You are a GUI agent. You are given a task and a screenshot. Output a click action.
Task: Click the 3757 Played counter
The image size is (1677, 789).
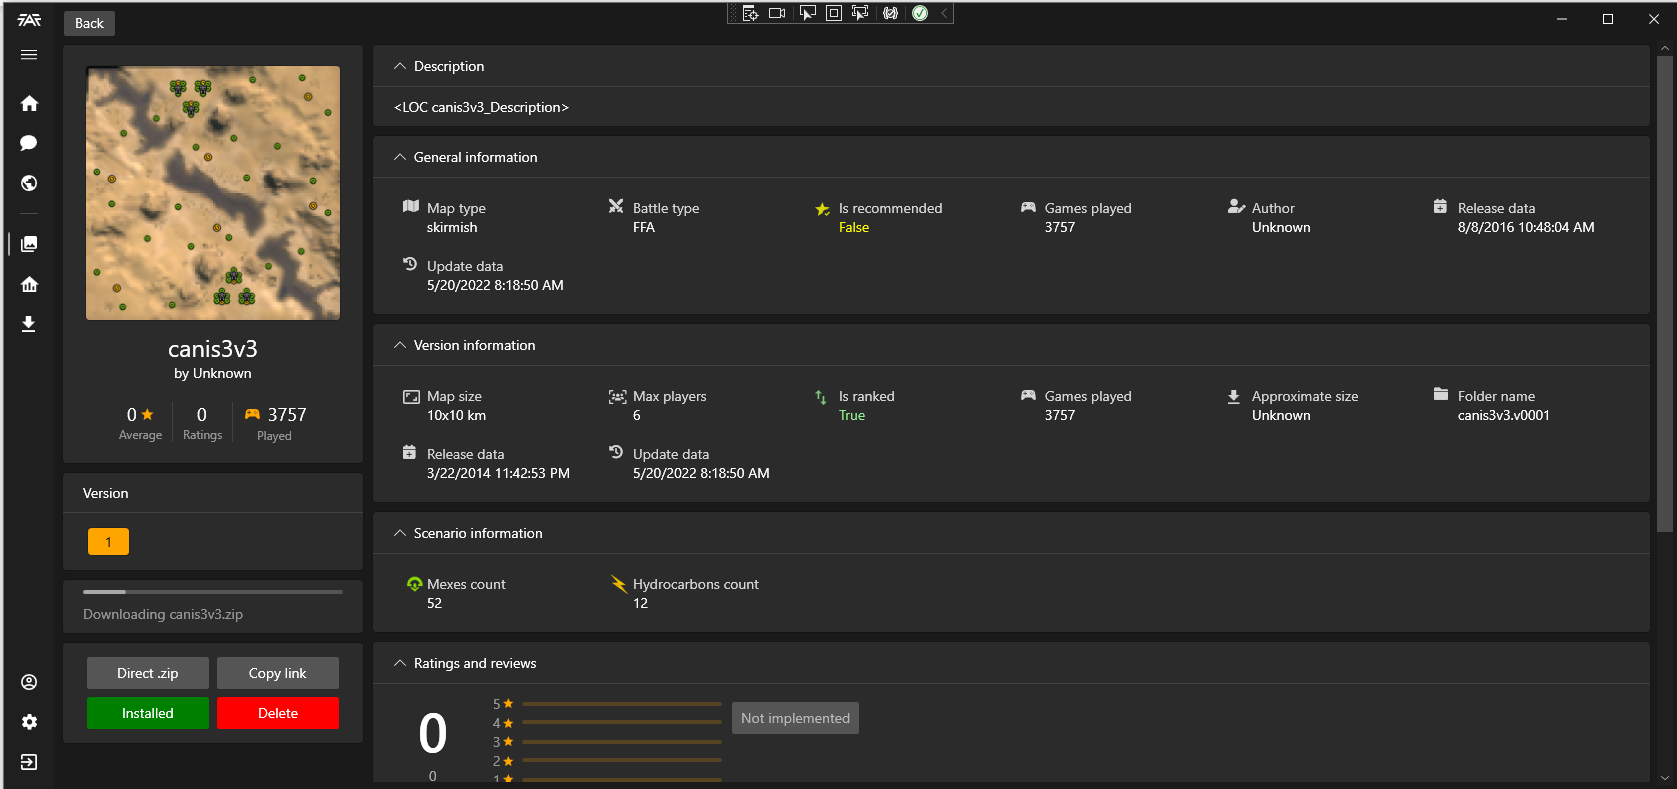pos(275,423)
